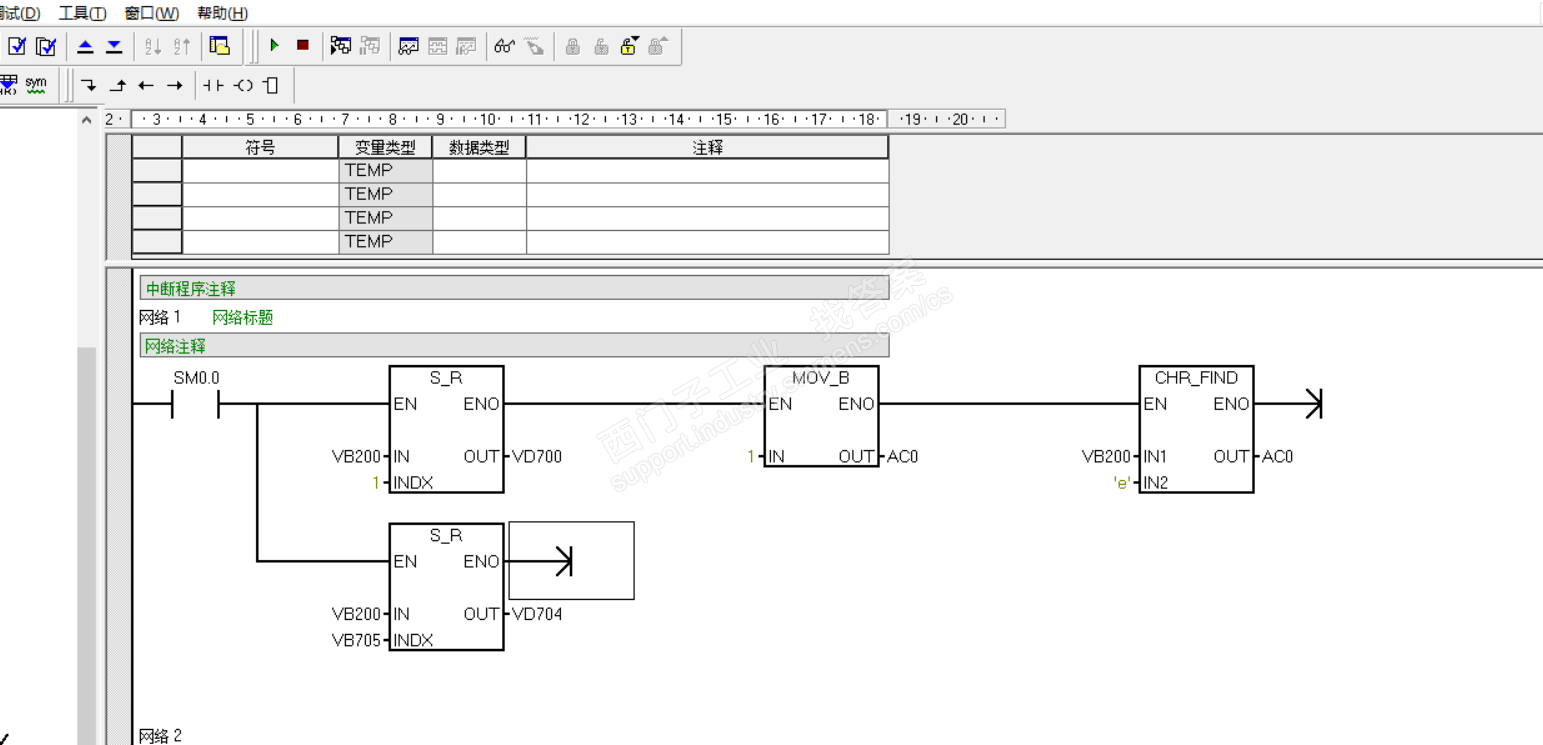Insert a contact from the toolbar
Image resolution: width=1543 pixels, height=745 pixels.
(x=213, y=86)
